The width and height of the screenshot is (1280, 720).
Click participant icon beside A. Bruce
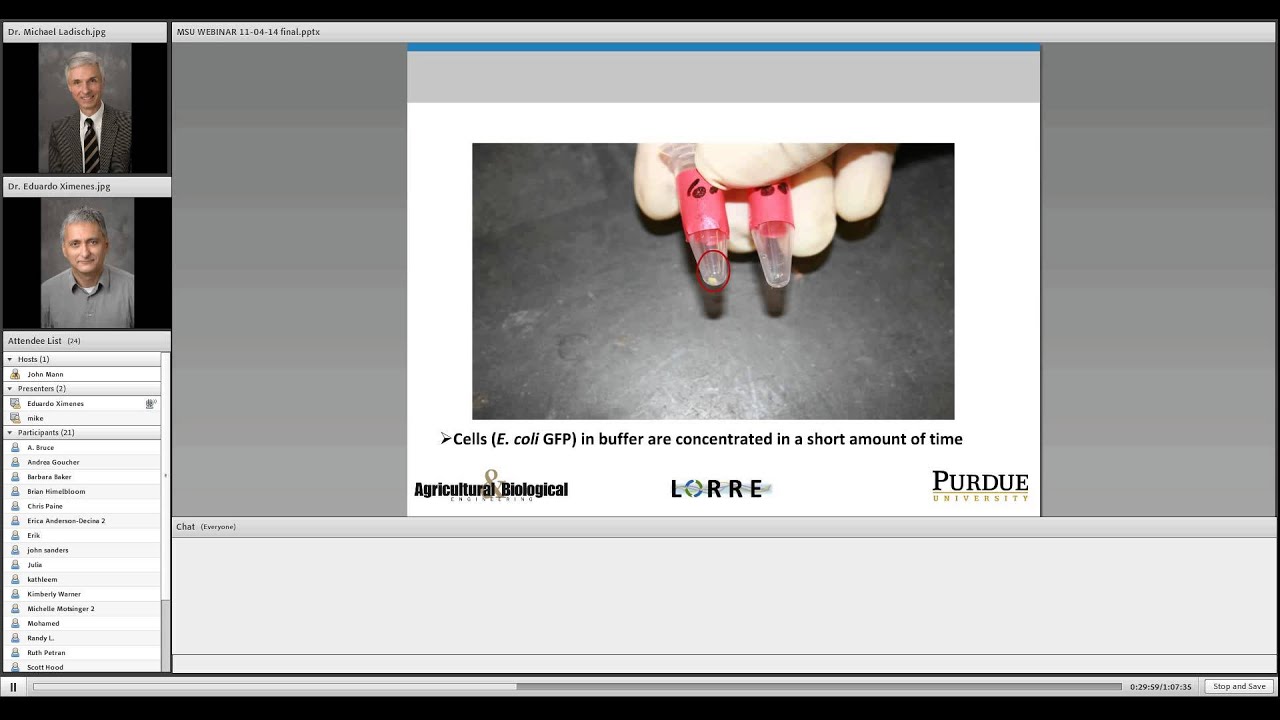[15, 447]
